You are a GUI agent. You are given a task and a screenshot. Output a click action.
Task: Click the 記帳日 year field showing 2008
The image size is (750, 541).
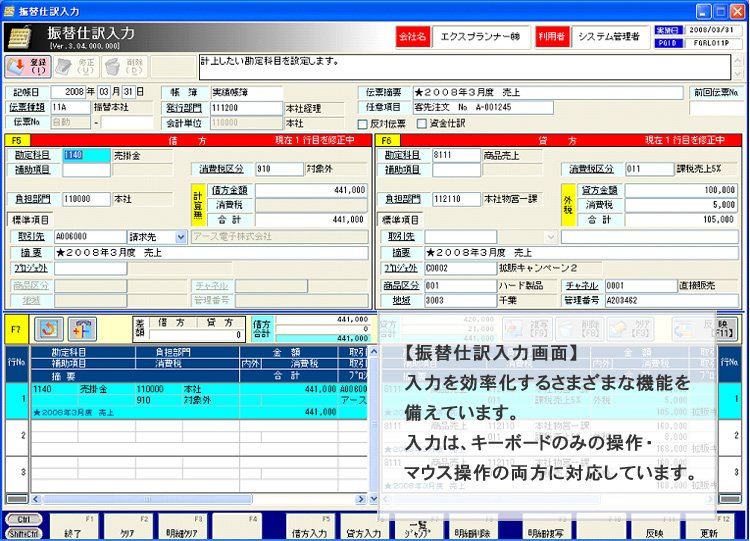(68, 92)
